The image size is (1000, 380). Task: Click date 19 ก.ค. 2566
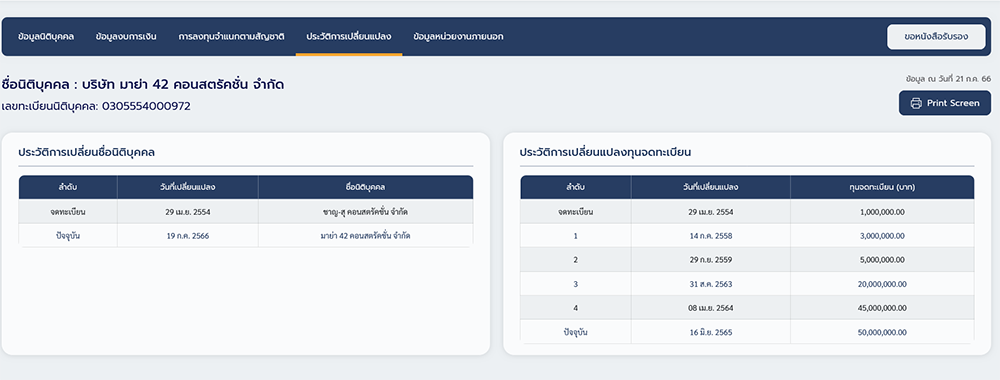click(x=188, y=235)
